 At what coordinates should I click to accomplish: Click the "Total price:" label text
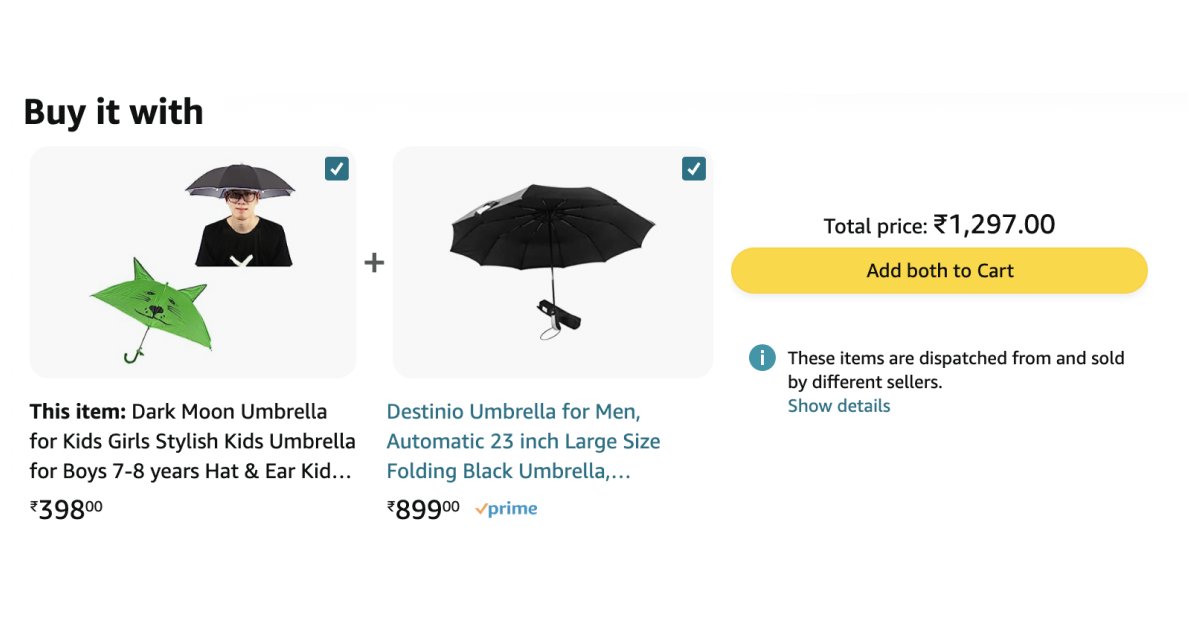click(x=876, y=227)
